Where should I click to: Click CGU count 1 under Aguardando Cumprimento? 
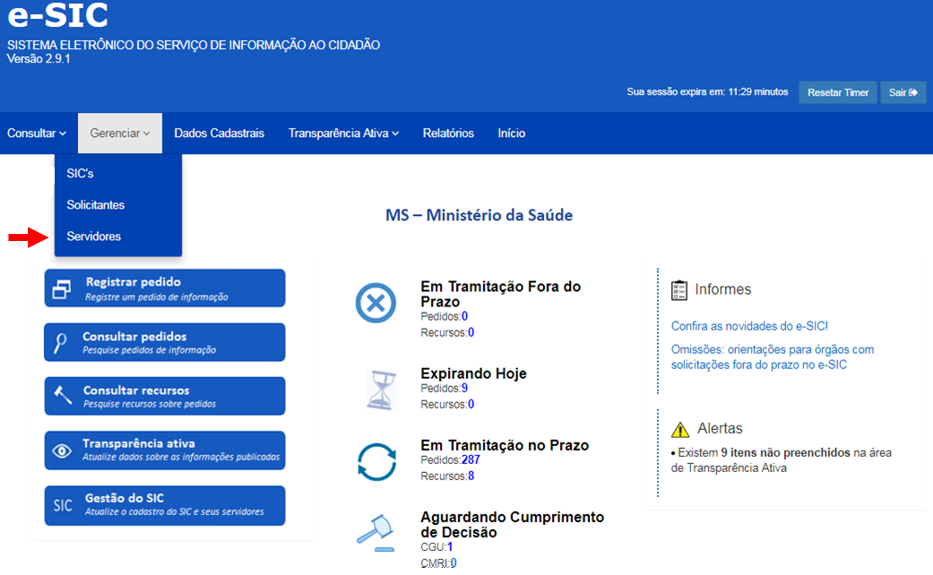click(450, 547)
